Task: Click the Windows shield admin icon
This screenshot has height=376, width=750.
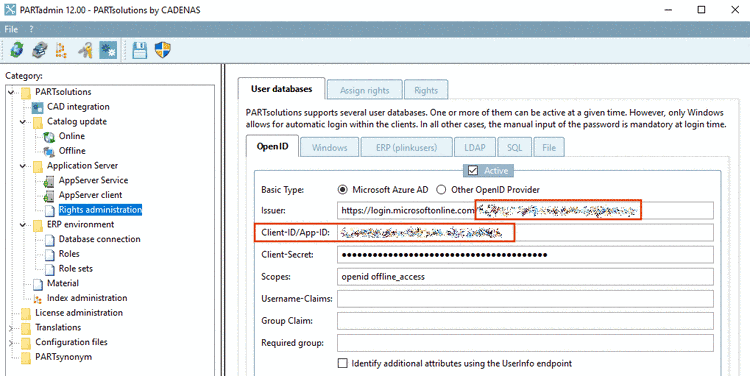Action: pos(163,50)
